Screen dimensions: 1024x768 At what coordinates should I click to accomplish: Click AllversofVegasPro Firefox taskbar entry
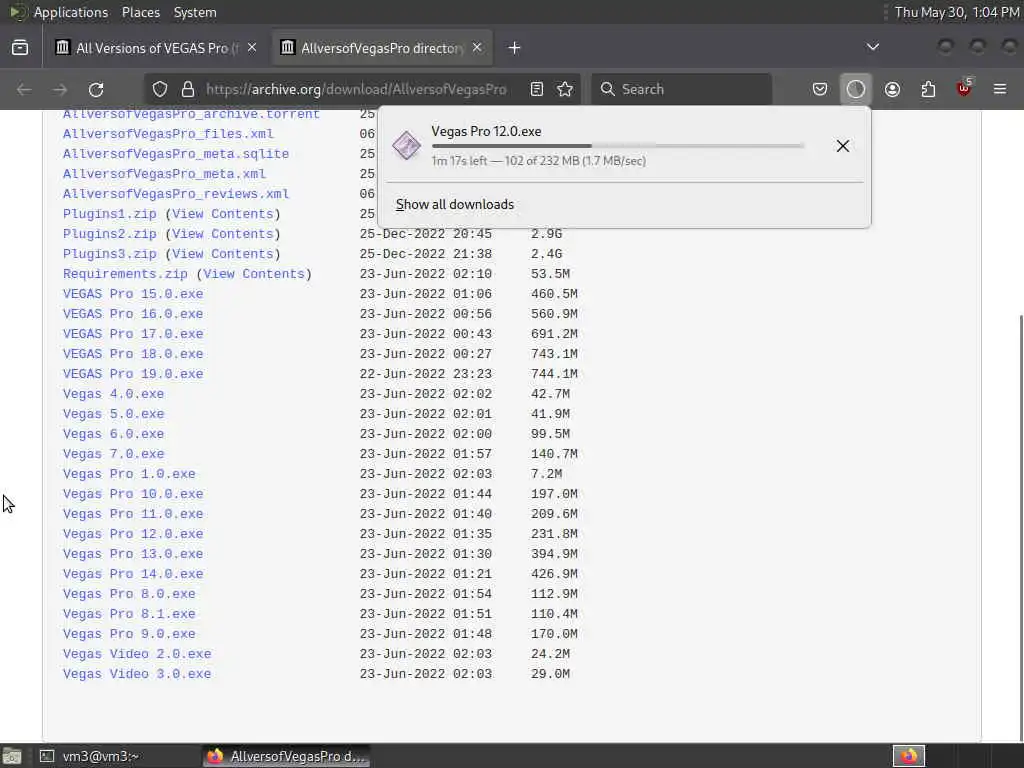tap(286, 756)
